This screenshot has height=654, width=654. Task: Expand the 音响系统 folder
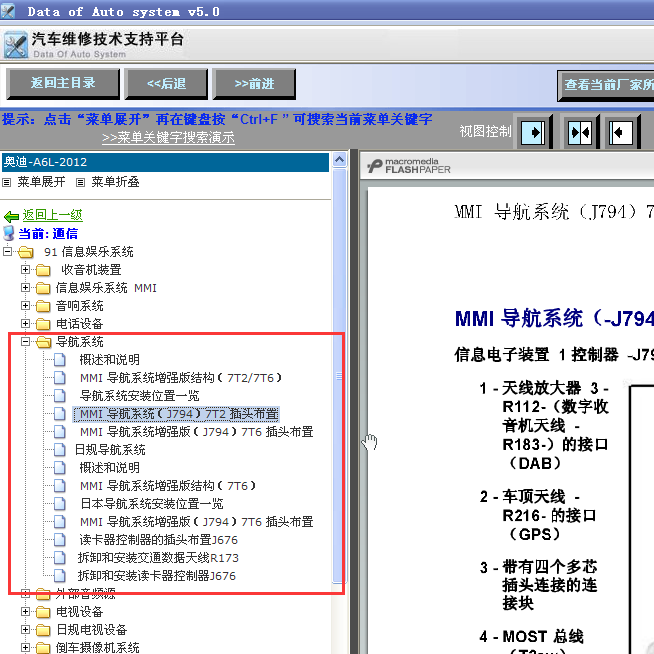click(x=25, y=306)
